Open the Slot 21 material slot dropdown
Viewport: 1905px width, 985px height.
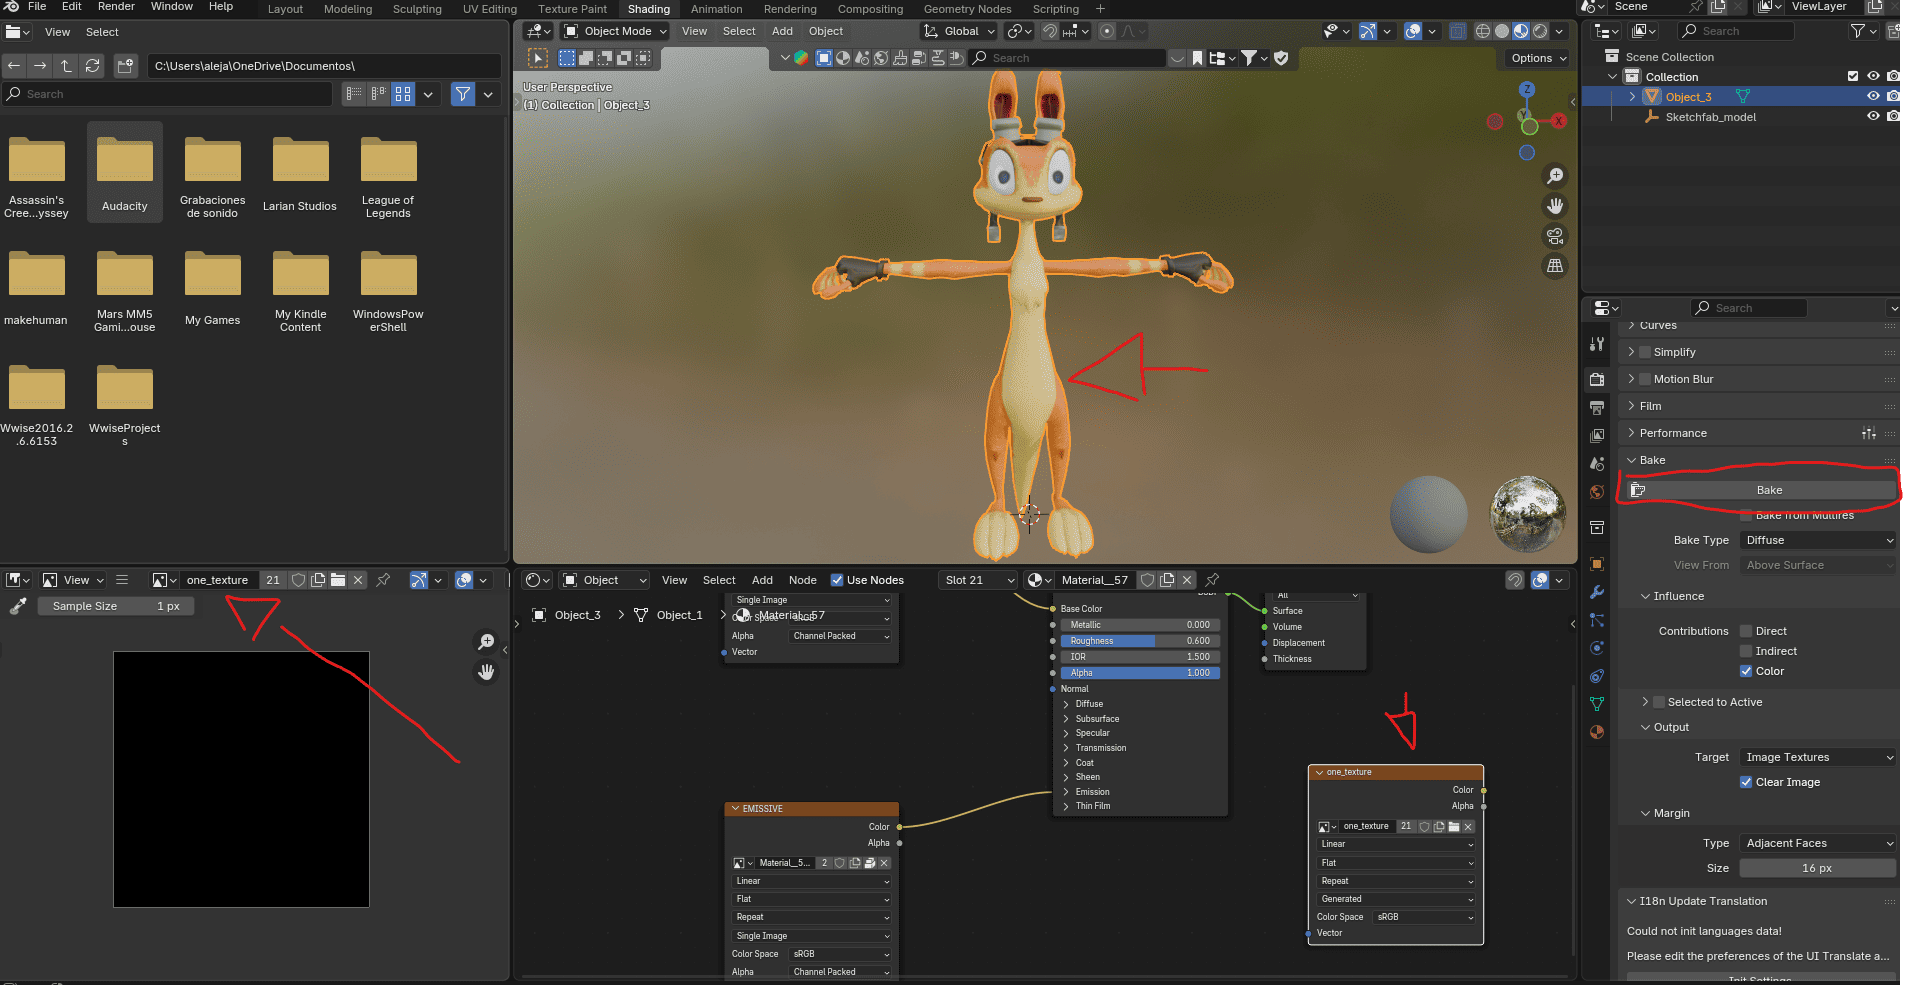pos(978,580)
